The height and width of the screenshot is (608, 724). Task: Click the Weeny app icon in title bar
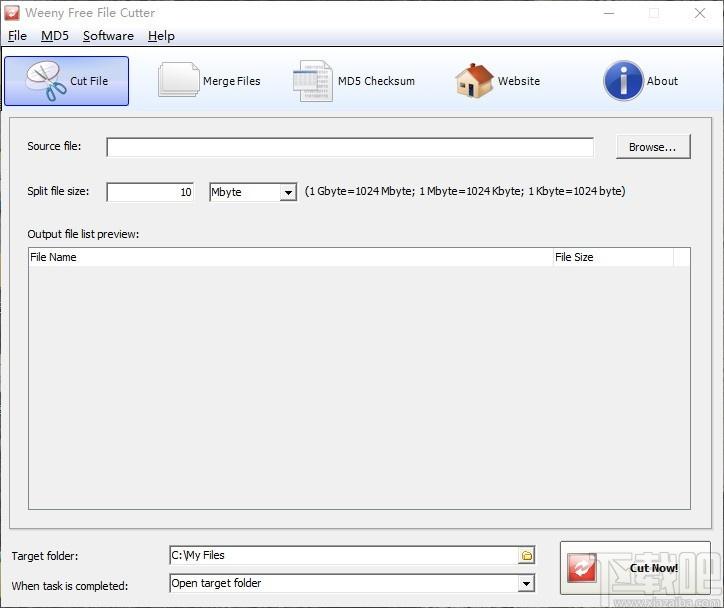pyautogui.click(x=12, y=13)
